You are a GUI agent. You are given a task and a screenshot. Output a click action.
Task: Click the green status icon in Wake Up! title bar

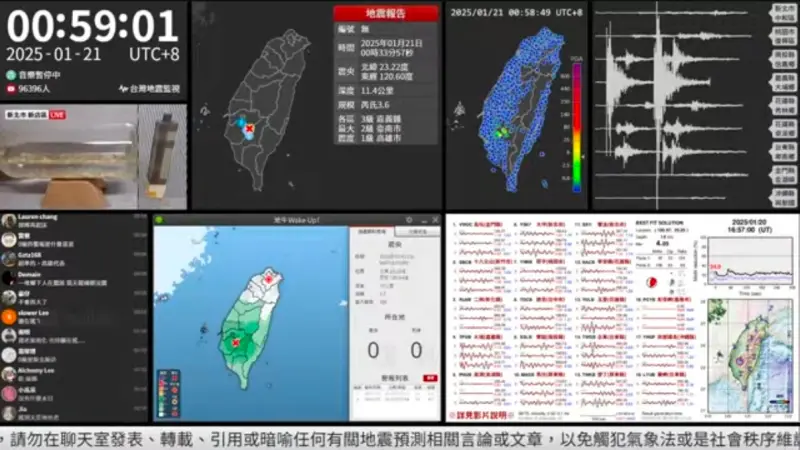coord(159,220)
